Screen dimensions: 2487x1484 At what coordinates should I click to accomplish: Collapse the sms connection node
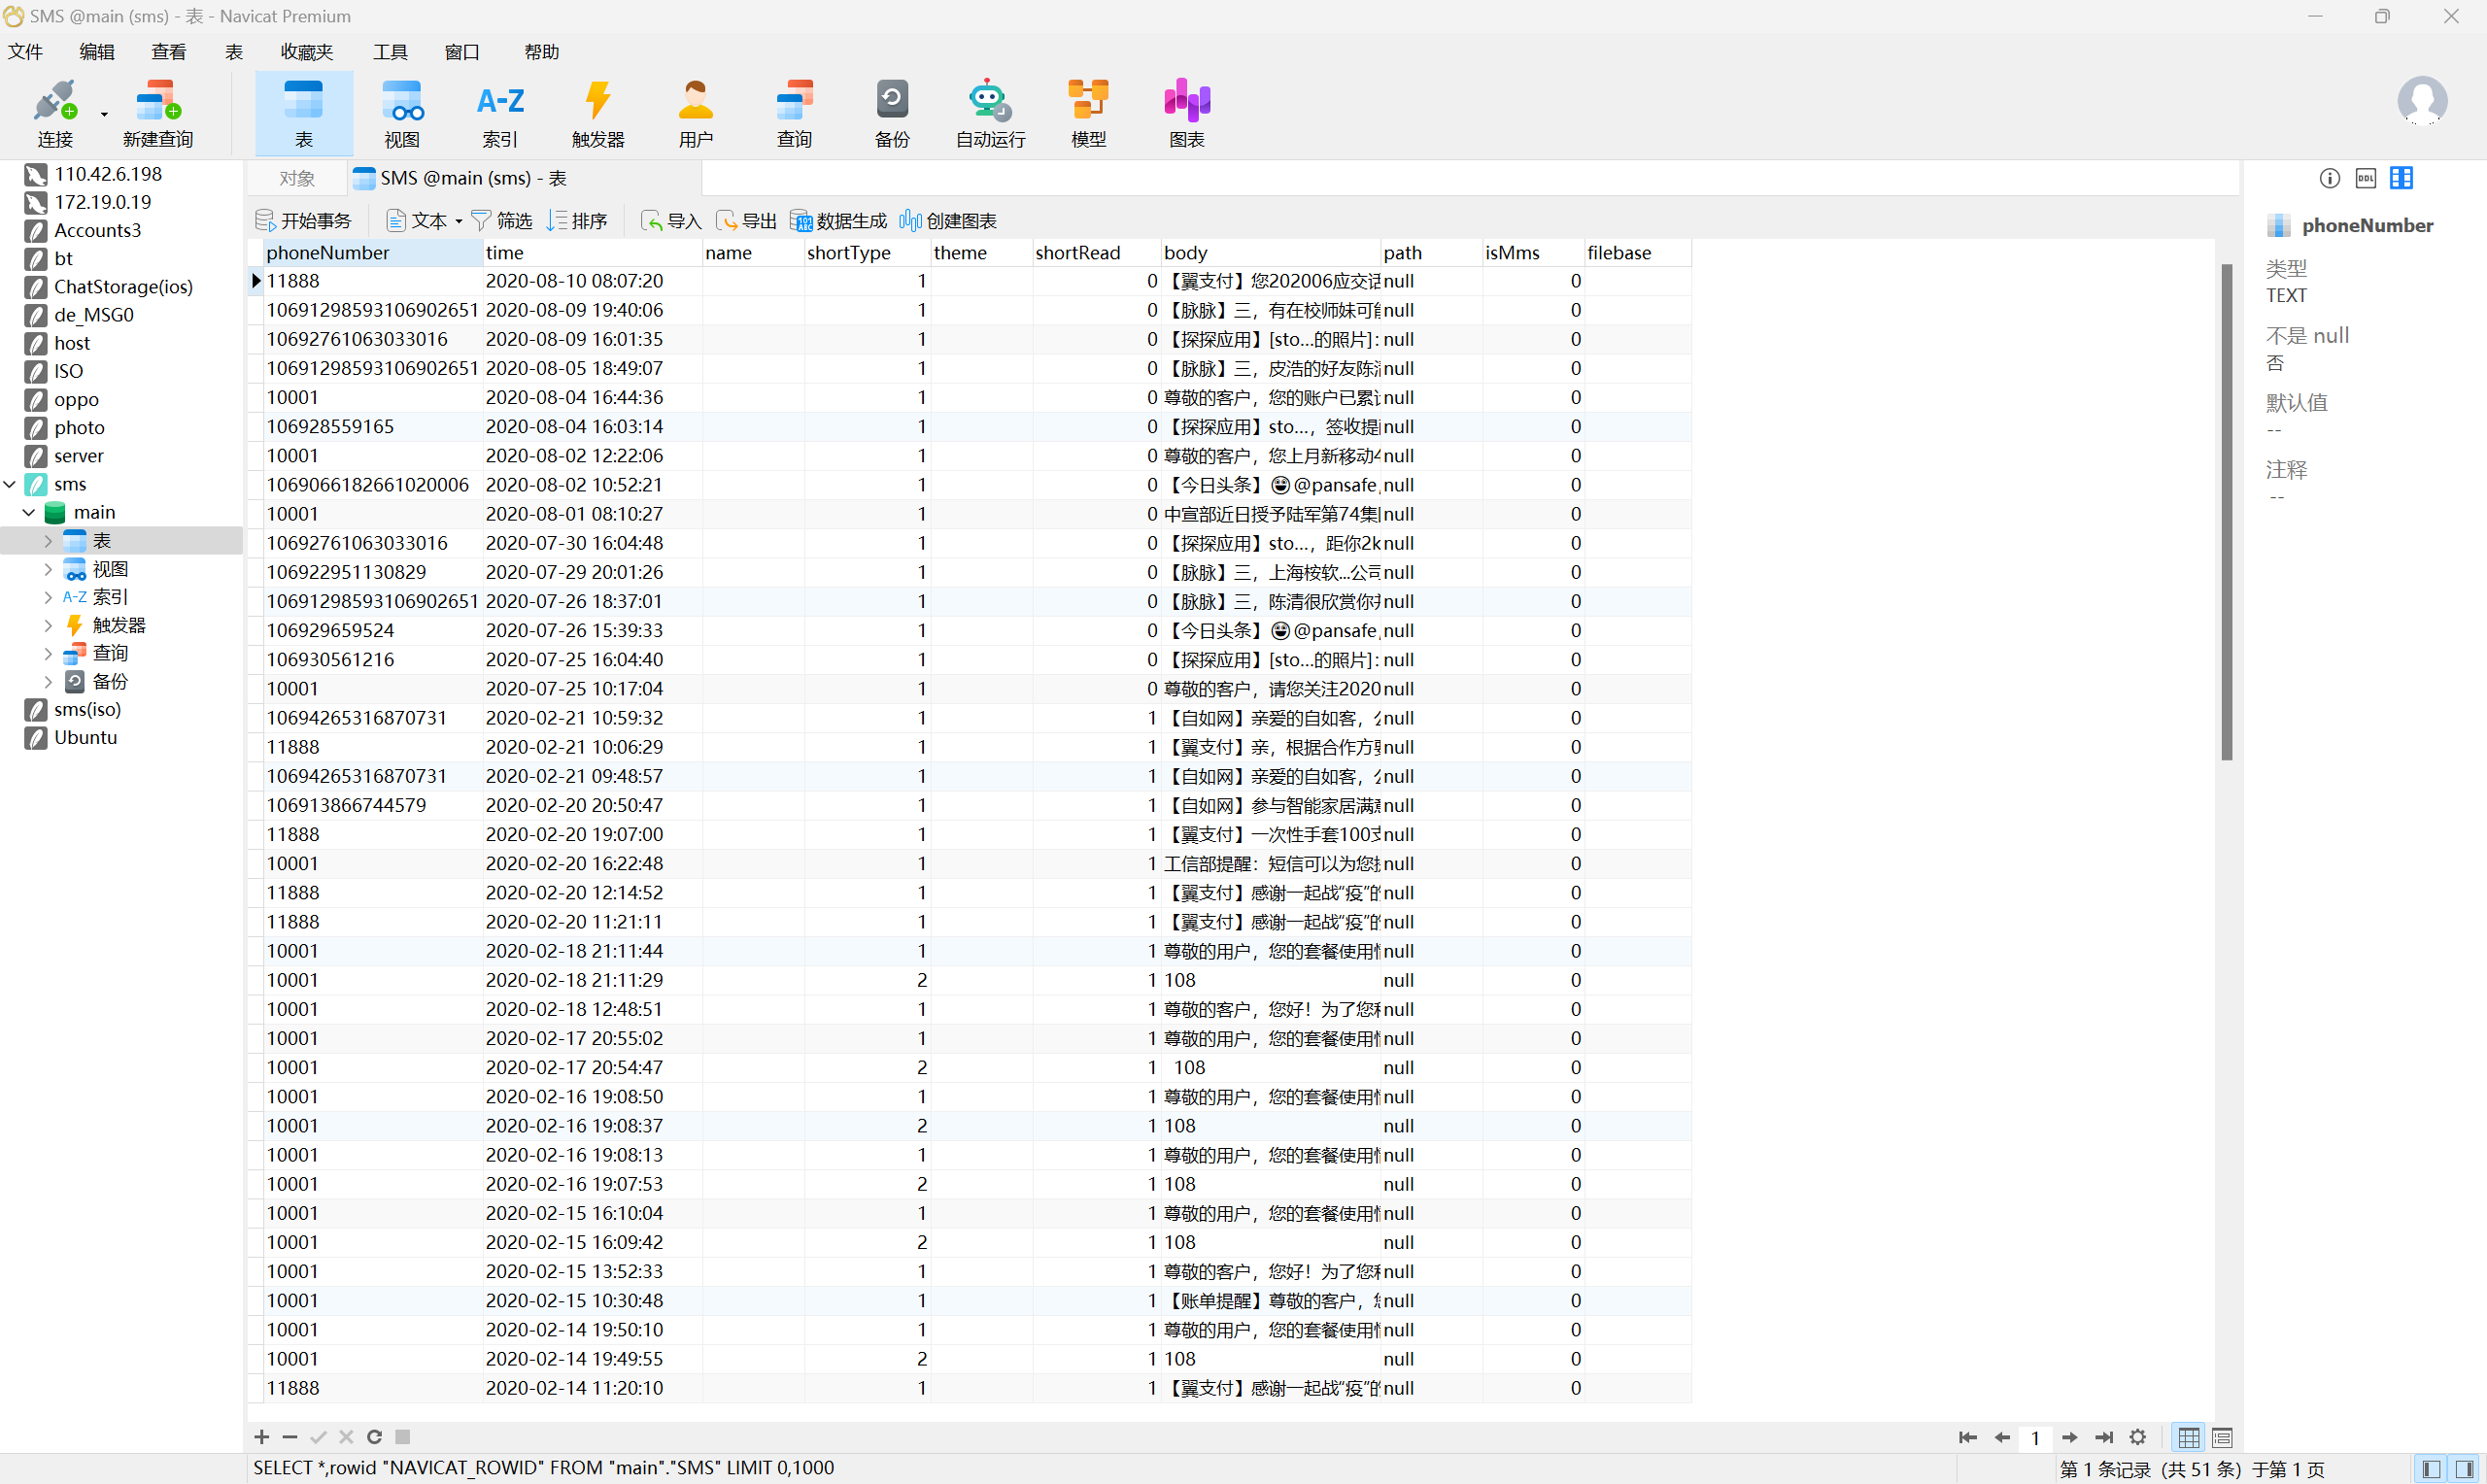pyautogui.click(x=10, y=484)
